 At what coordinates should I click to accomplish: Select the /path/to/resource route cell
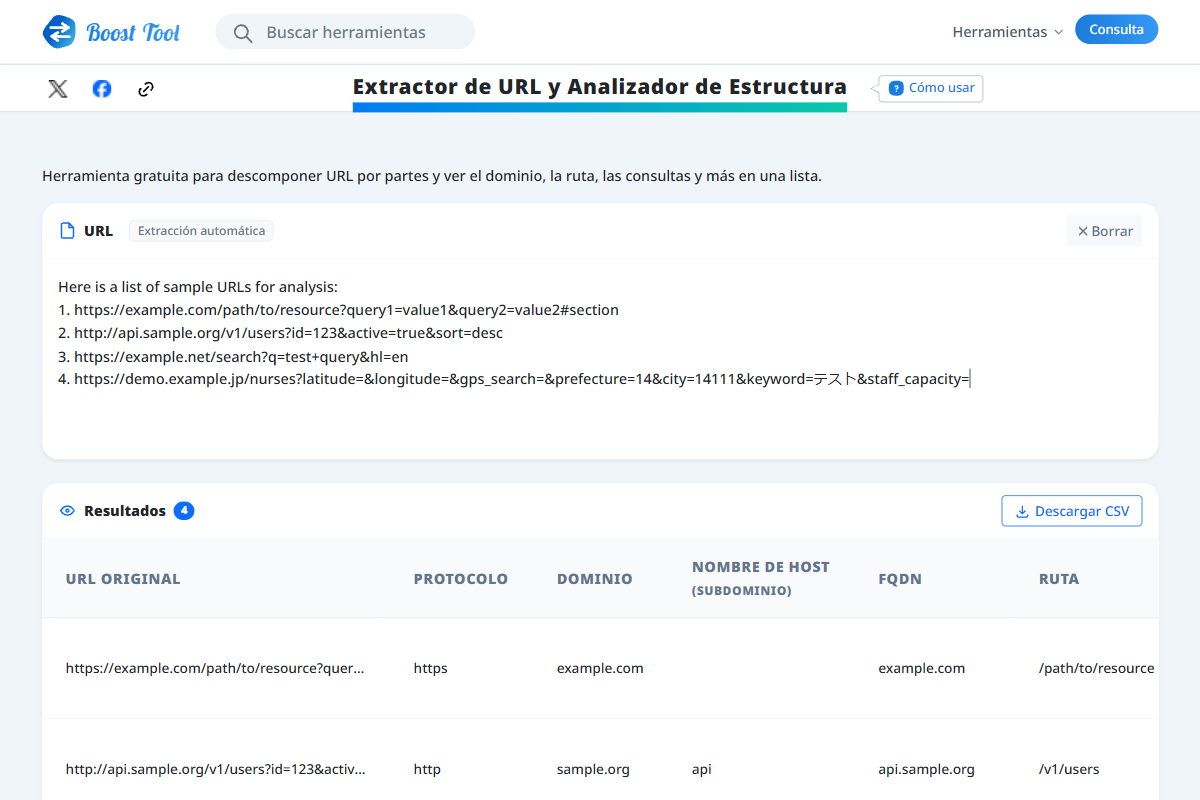pyautogui.click(x=1097, y=668)
